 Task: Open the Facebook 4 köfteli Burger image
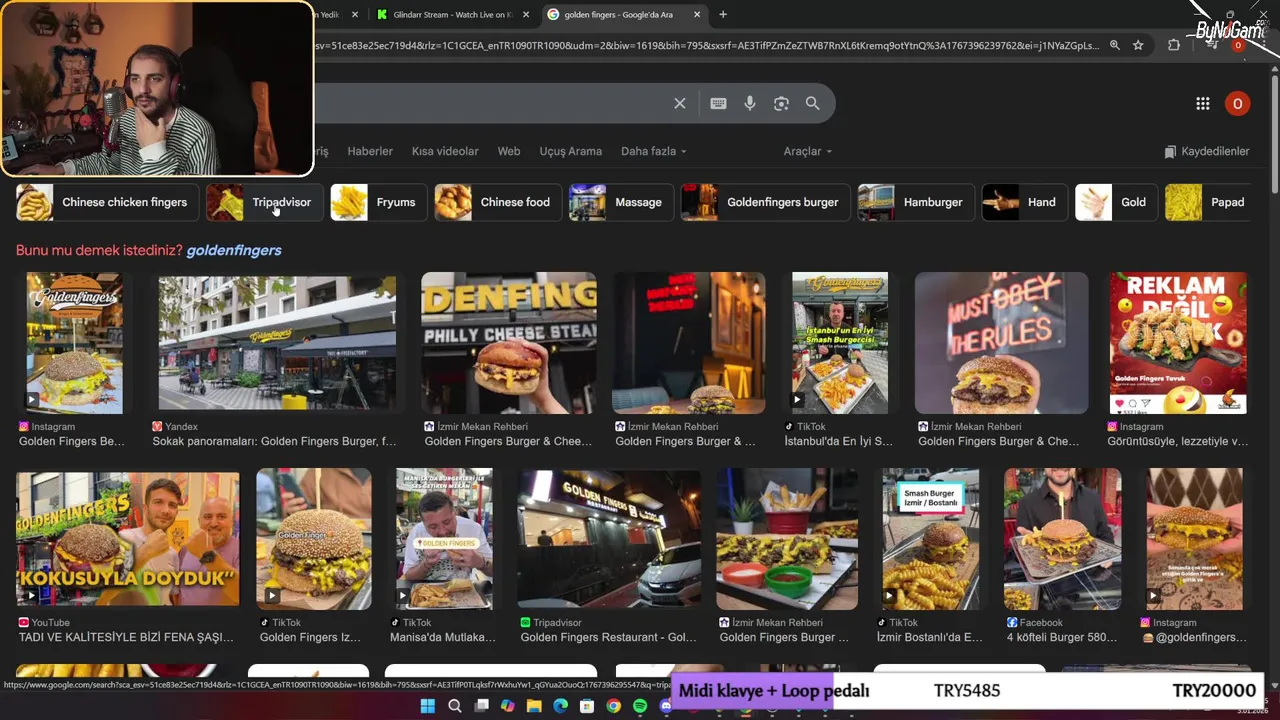pos(1062,539)
